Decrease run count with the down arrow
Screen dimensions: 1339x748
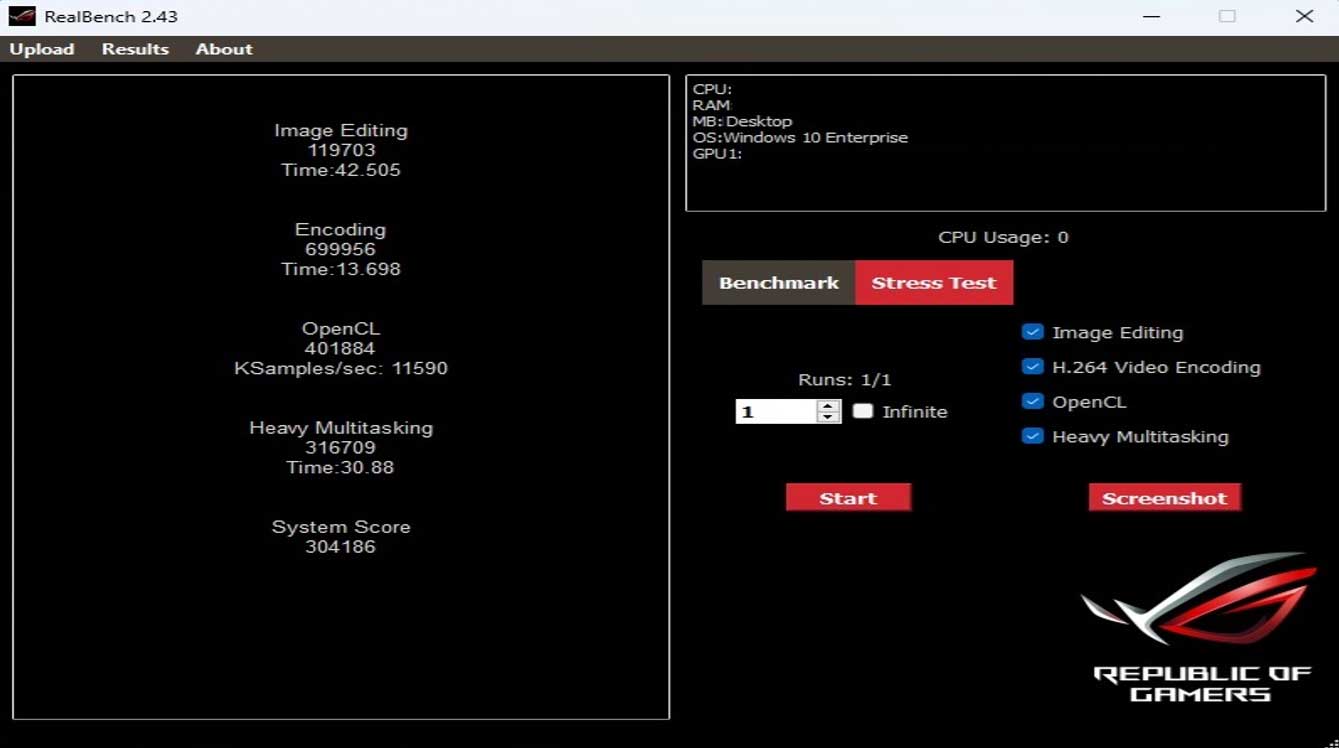click(x=828, y=417)
